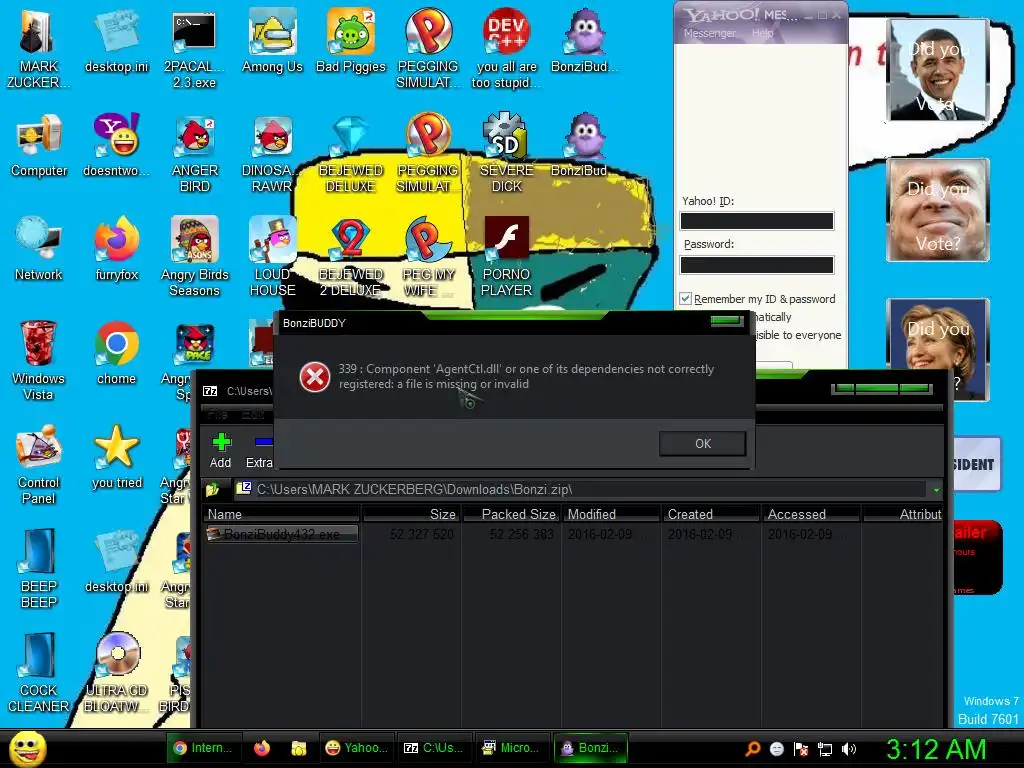This screenshot has width=1024, height=768.
Task: Sort by the Modified column header
Action: click(x=611, y=515)
